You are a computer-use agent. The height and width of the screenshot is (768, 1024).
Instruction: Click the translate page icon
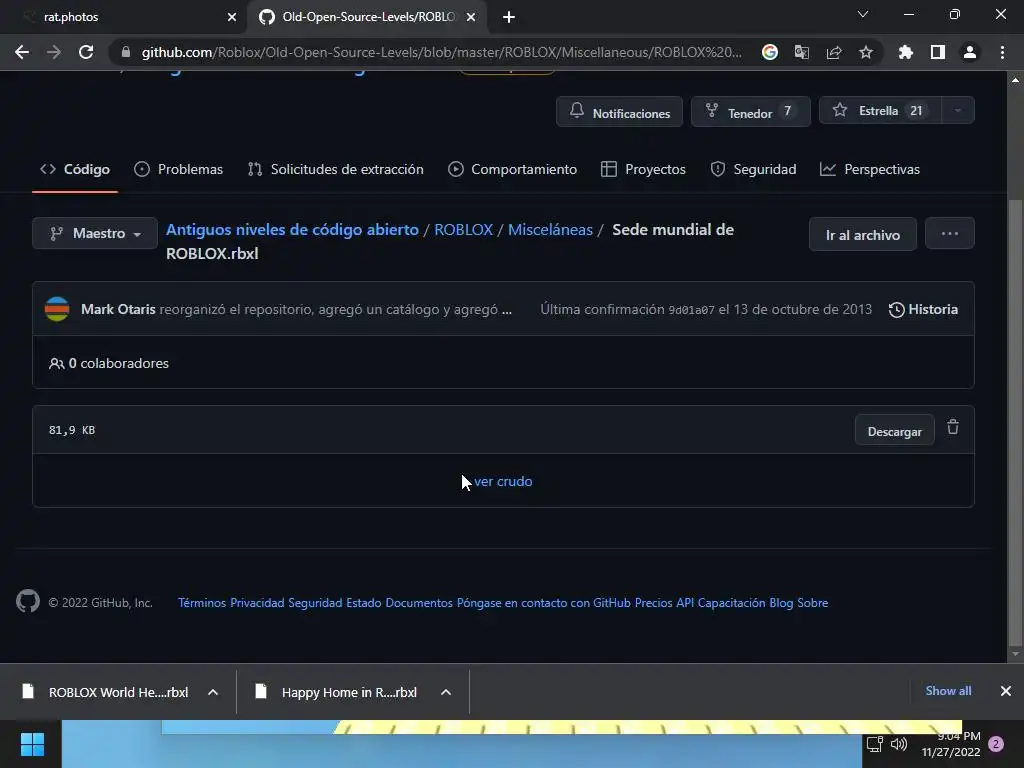(x=802, y=52)
